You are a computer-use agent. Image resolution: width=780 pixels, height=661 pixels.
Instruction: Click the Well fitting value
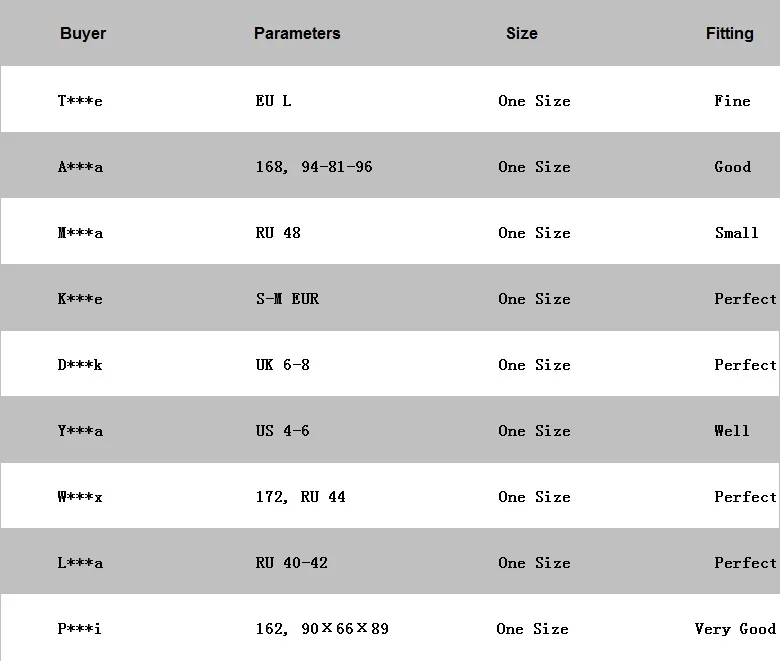732,431
